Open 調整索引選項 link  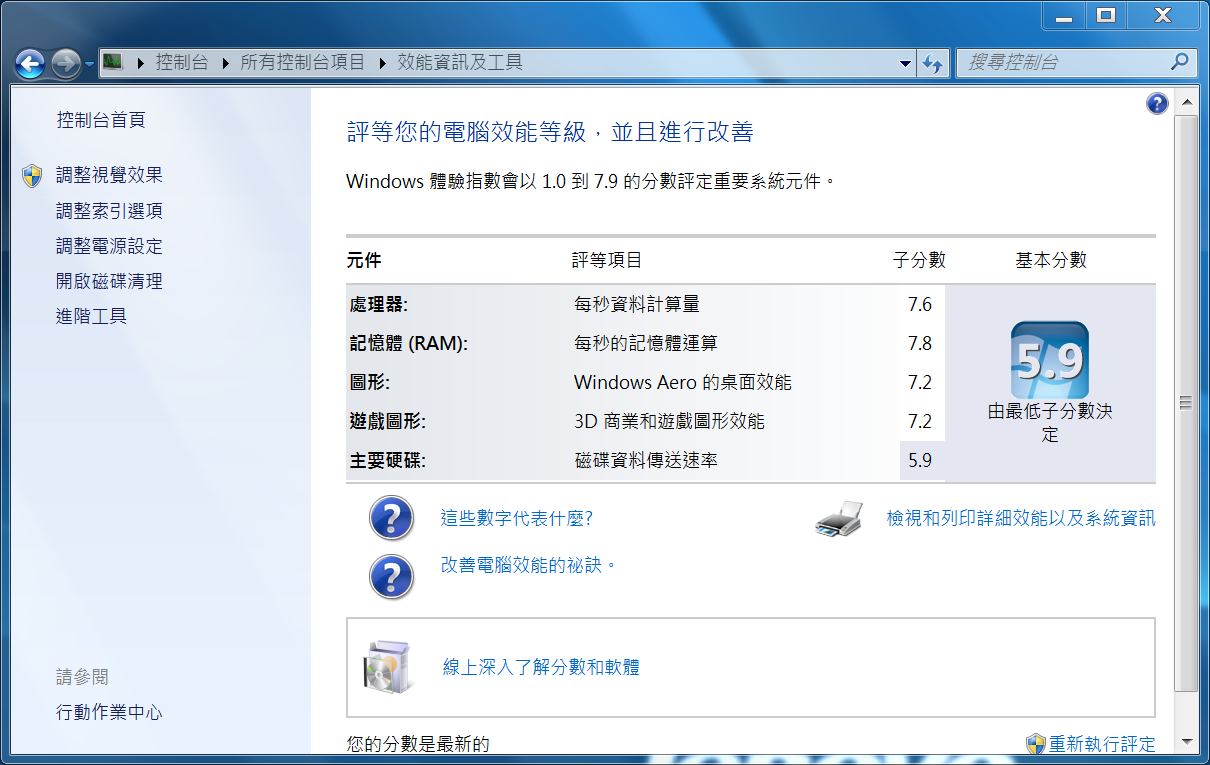tap(109, 211)
